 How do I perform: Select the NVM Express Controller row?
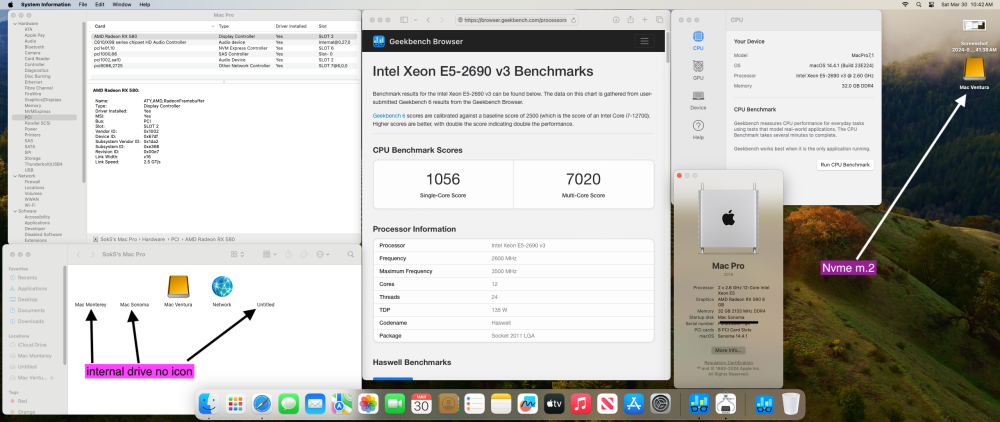click(223, 48)
